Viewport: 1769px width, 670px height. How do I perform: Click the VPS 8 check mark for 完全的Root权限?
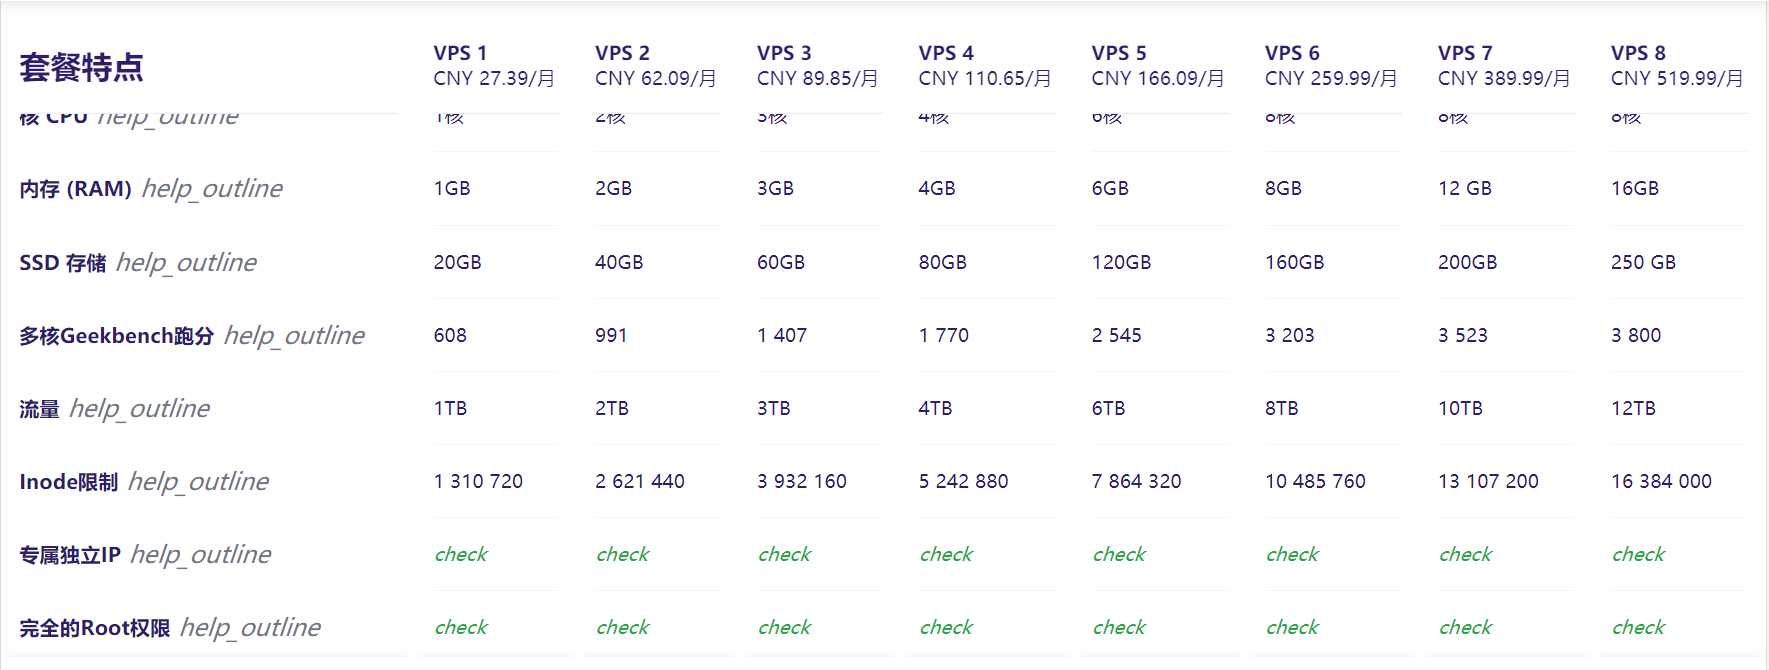click(x=1638, y=627)
